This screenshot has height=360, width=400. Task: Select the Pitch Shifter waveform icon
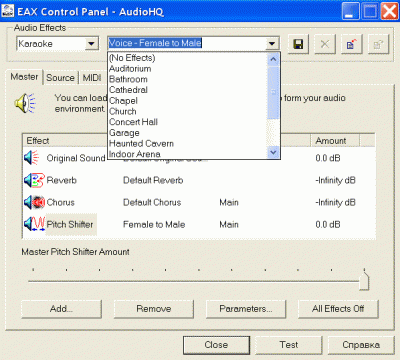coord(35,224)
